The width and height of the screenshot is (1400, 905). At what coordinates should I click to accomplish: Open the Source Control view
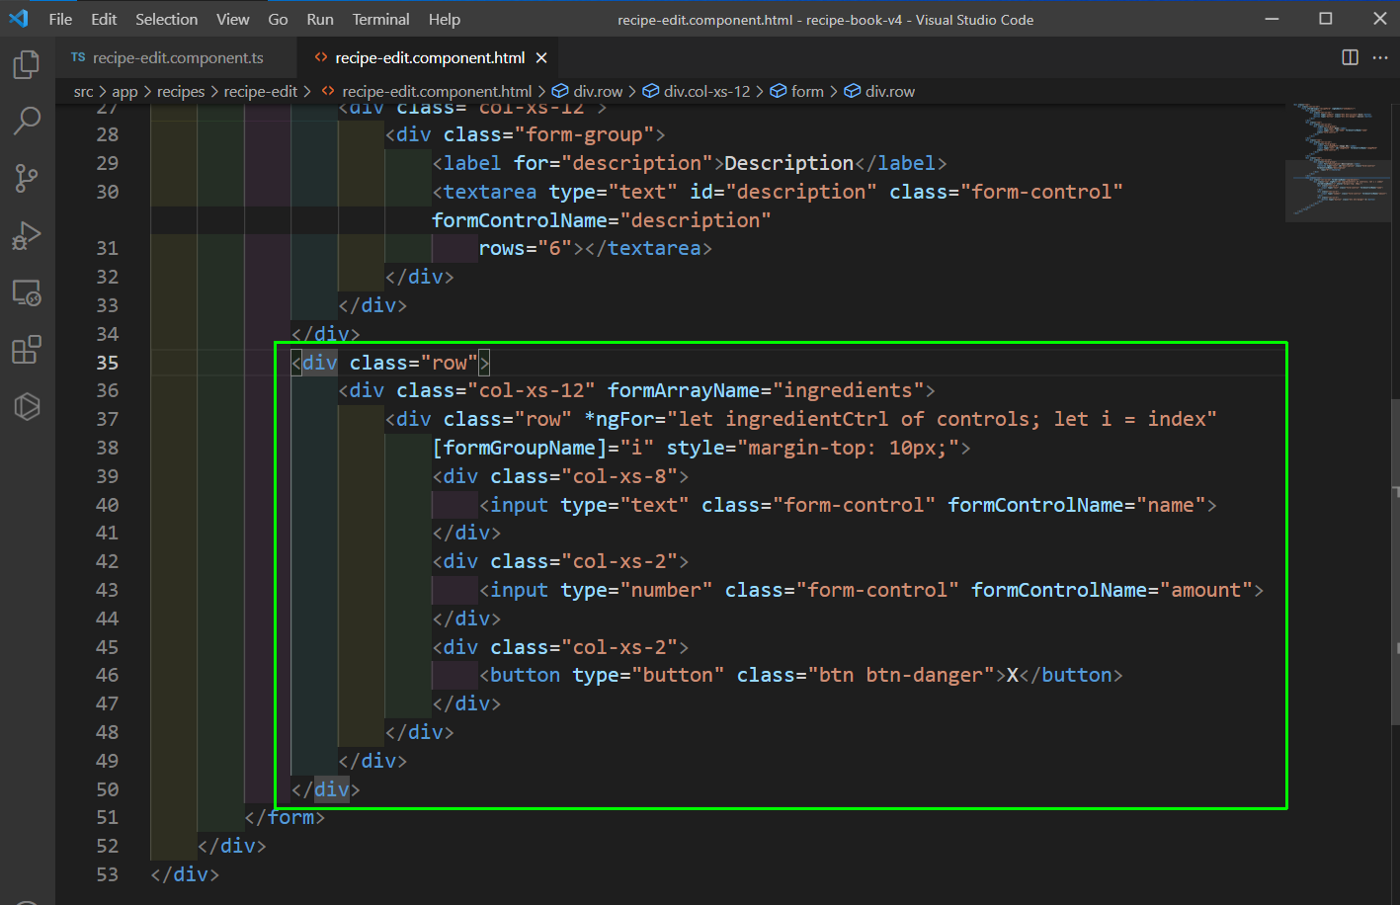click(x=27, y=178)
